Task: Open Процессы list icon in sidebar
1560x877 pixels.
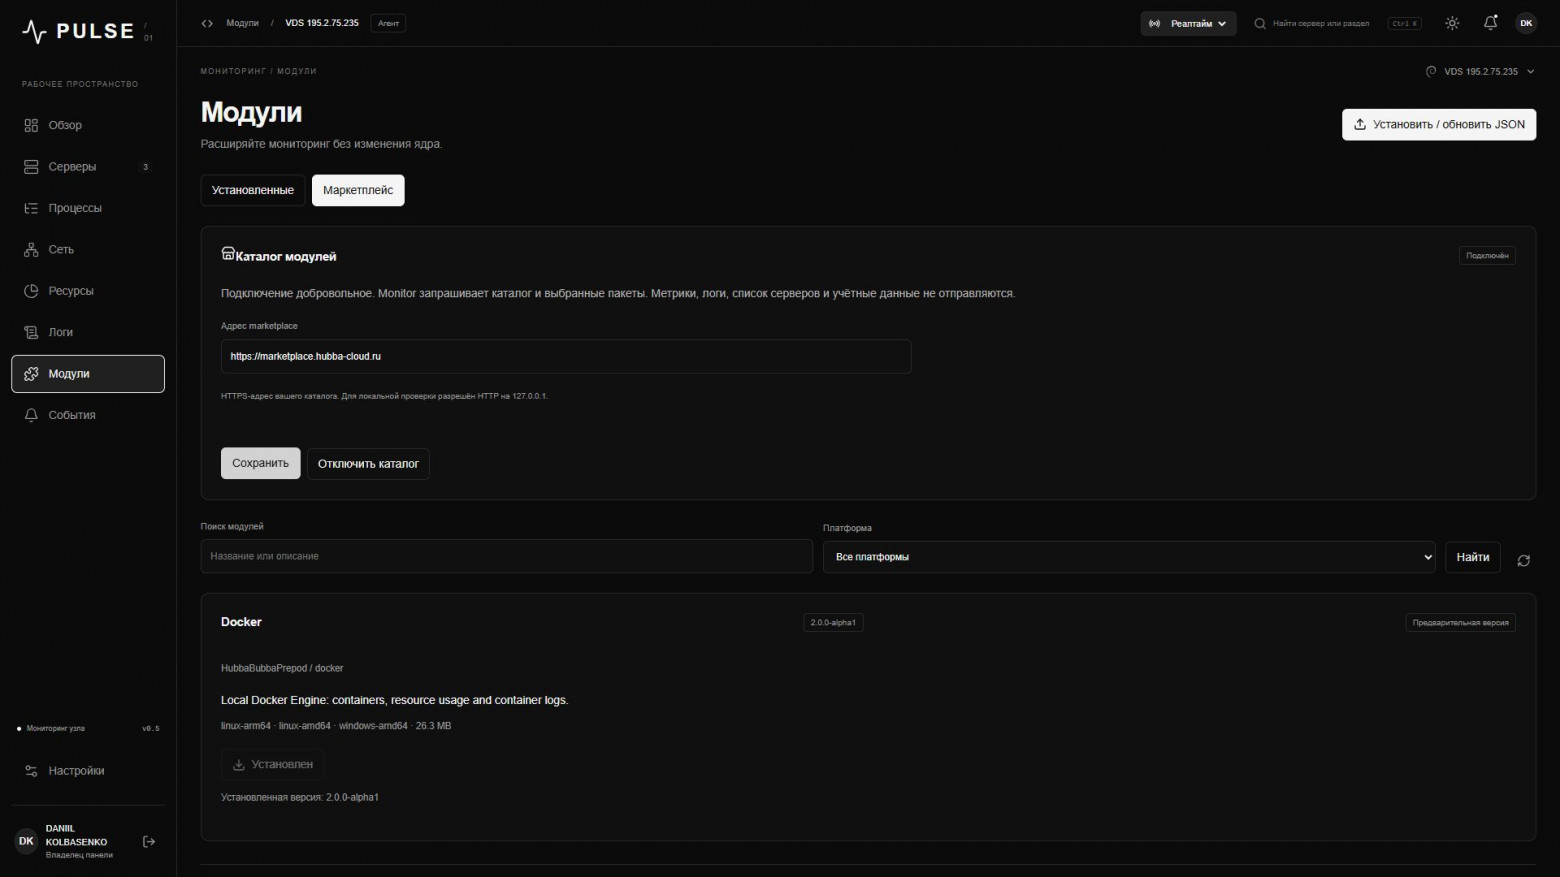Action: click(31, 208)
